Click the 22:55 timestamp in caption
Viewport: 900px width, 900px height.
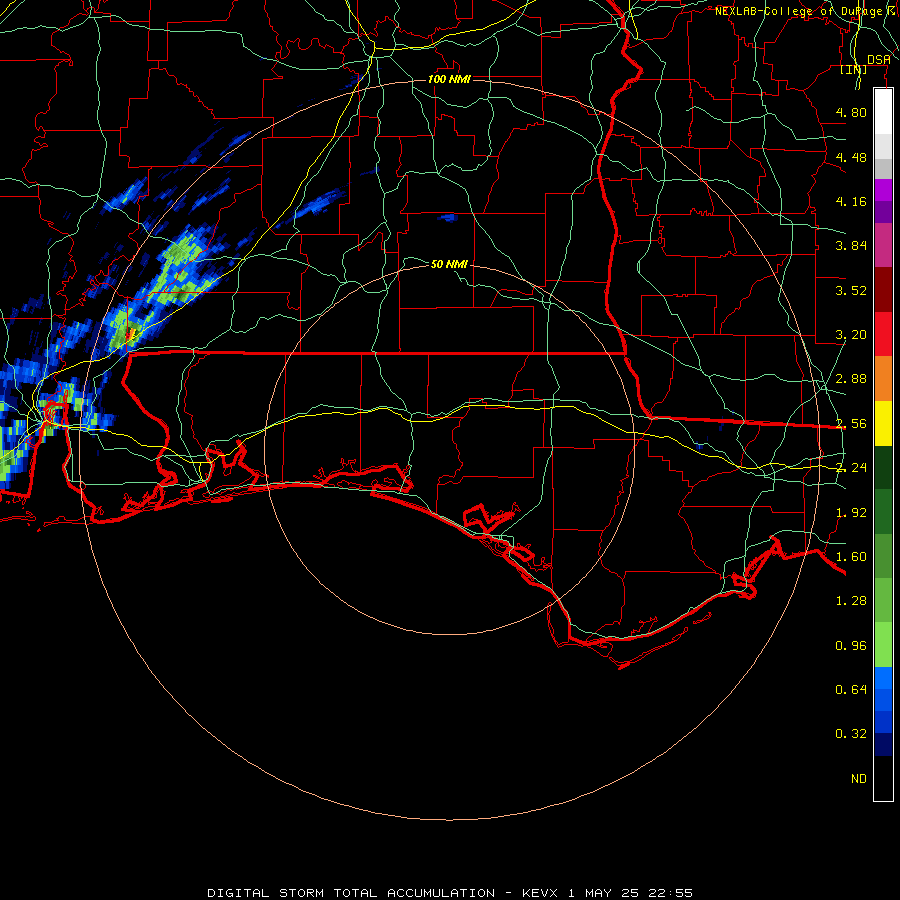point(670,893)
